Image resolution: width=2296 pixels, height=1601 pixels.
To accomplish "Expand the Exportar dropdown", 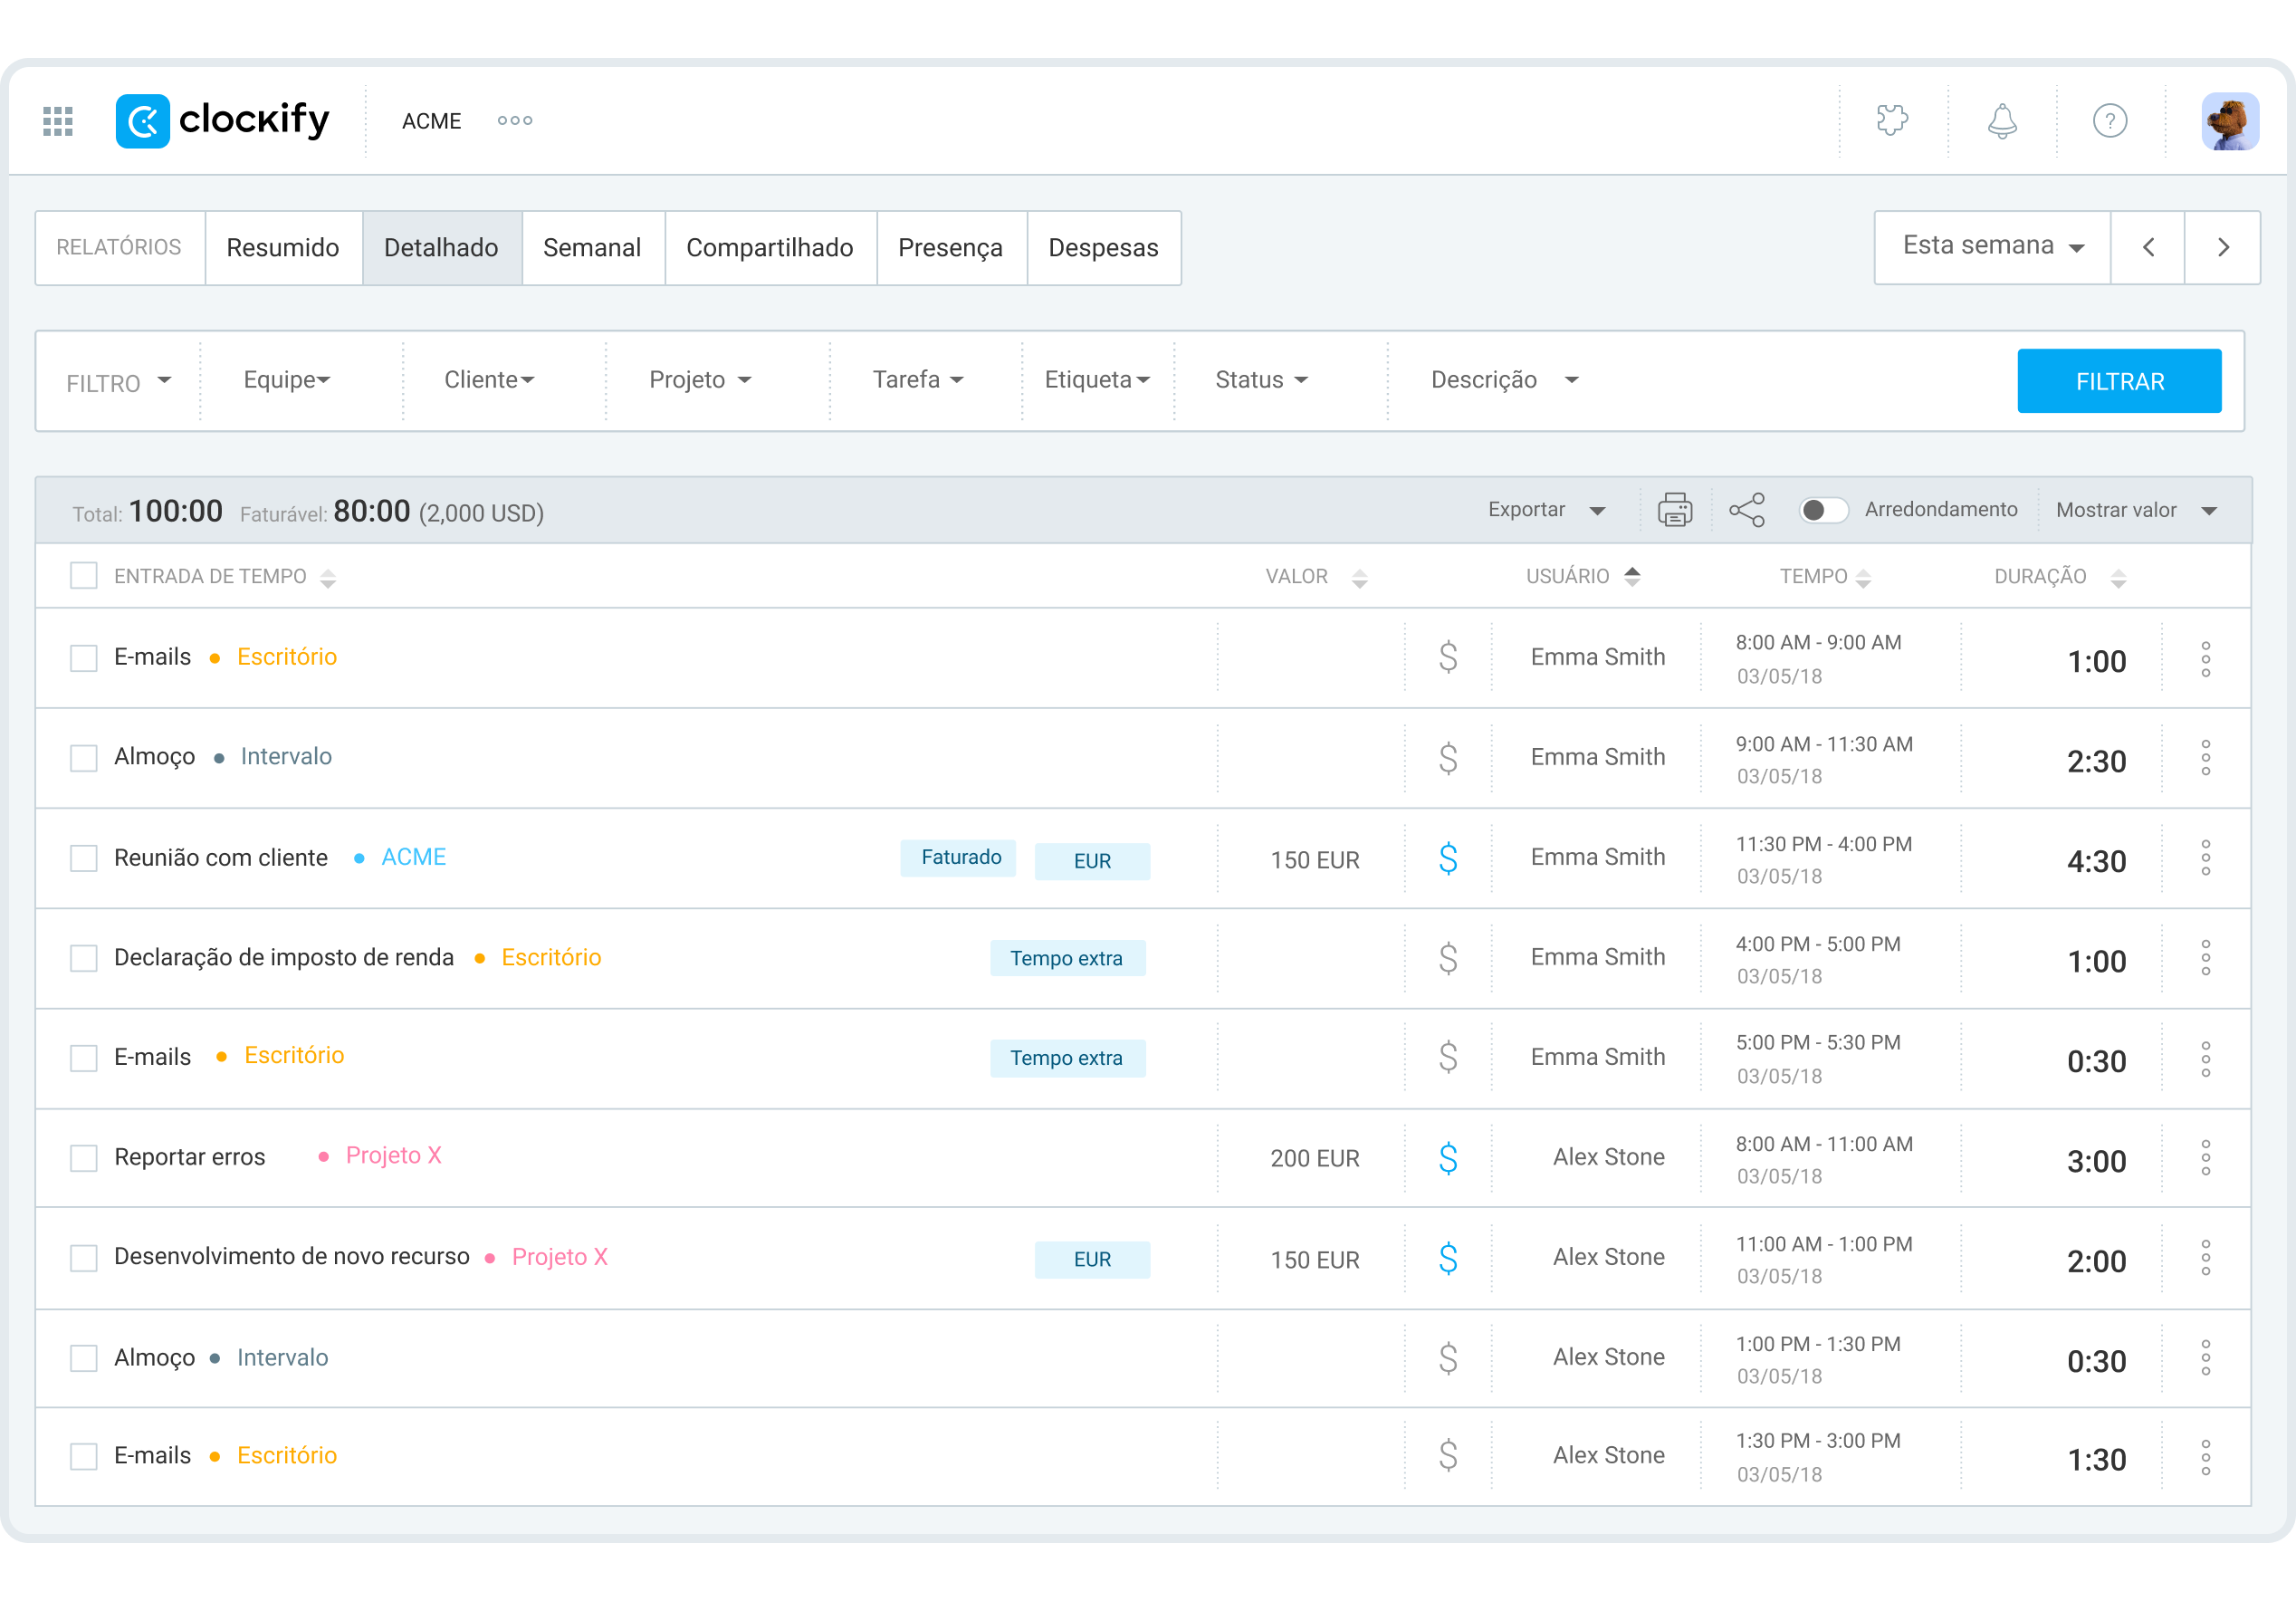I will tap(1545, 510).
